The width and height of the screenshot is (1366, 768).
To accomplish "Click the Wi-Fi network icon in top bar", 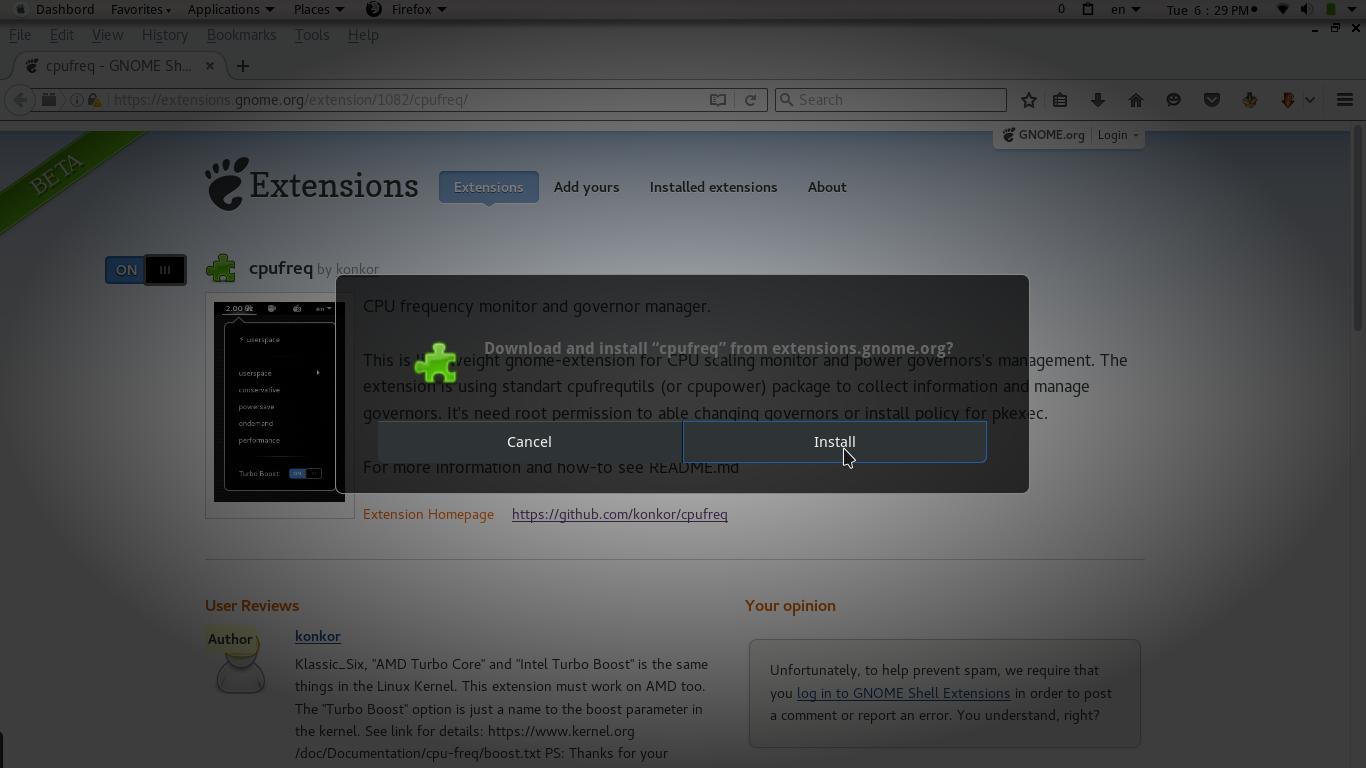I will [x=1283, y=9].
